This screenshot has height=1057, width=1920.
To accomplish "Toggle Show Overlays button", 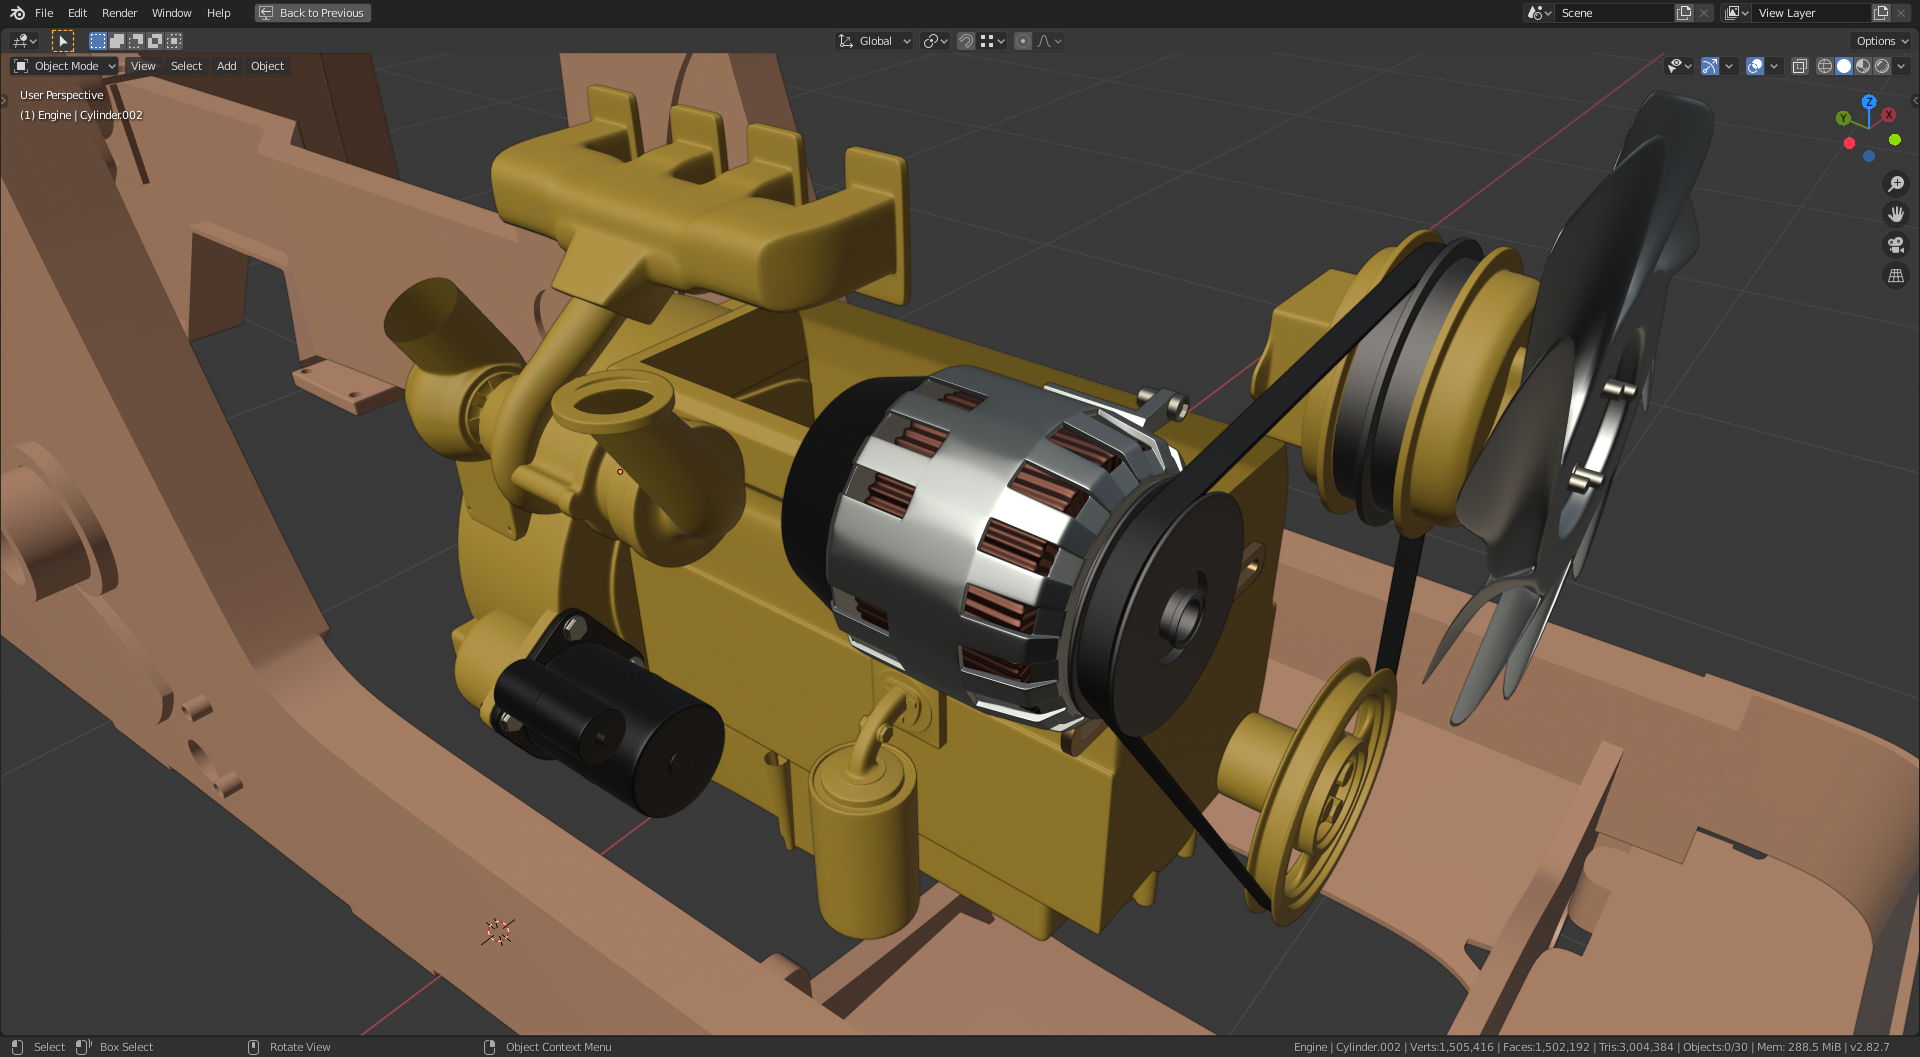I will tap(1755, 66).
